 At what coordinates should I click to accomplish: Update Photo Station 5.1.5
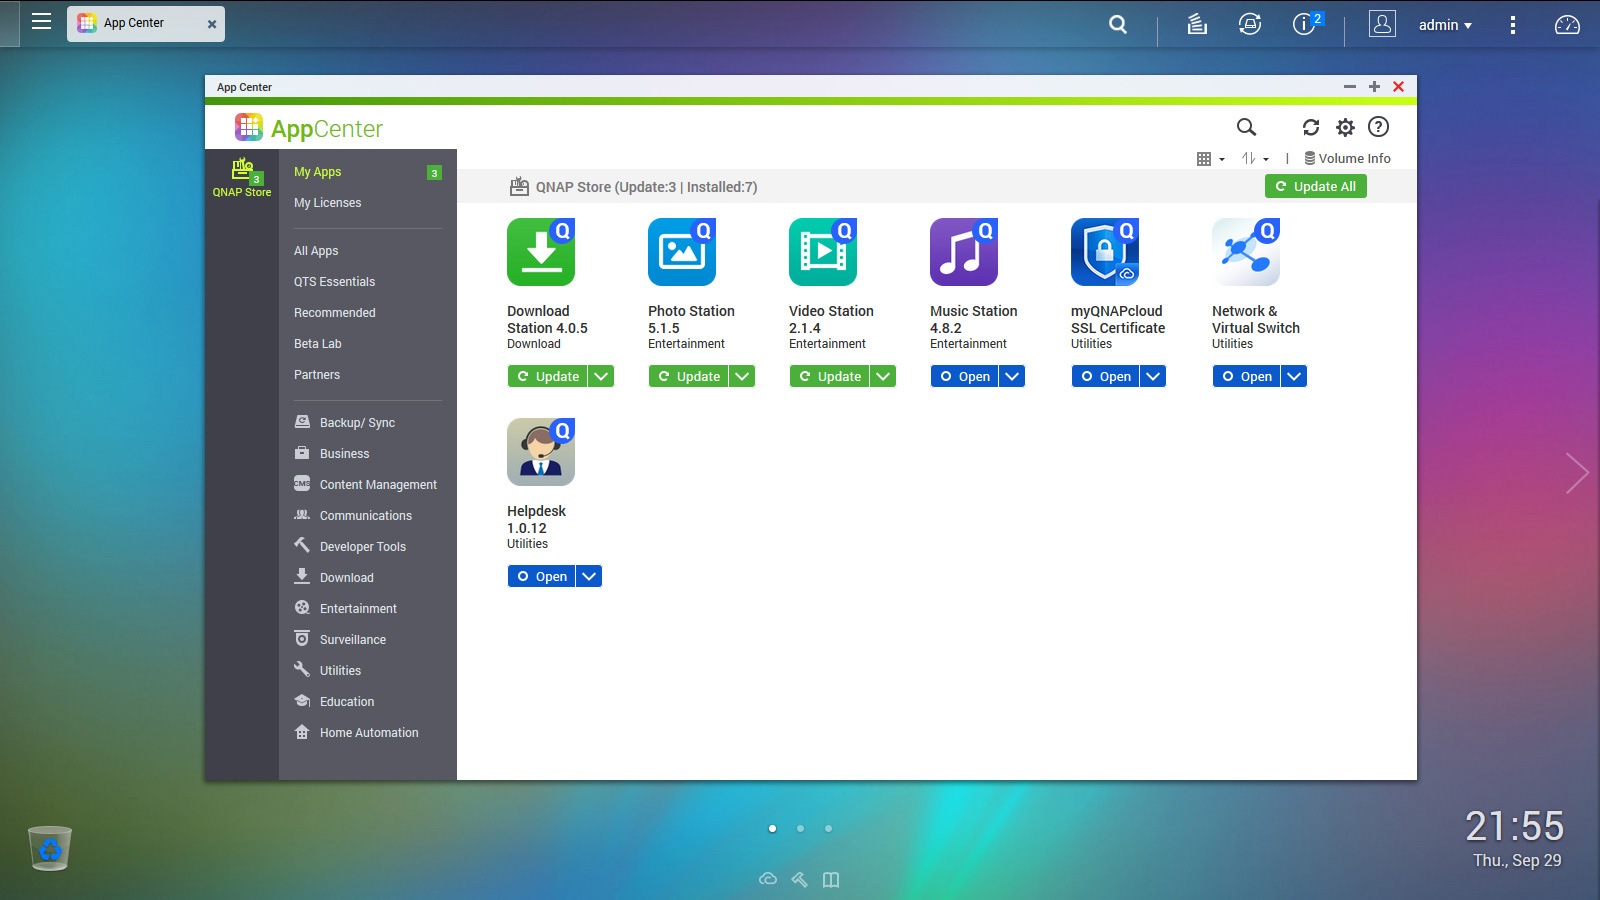pyautogui.click(x=688, y=376)
